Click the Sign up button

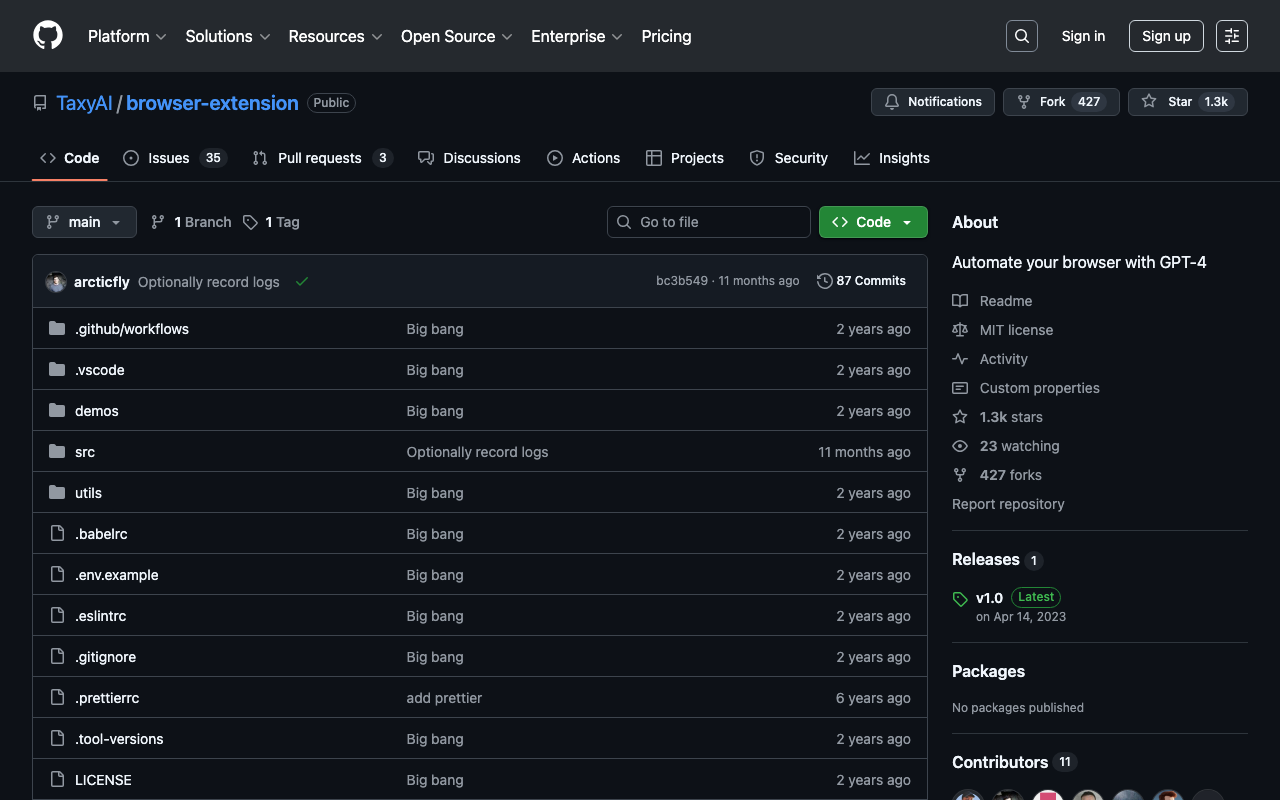click(x=1165, y=36)
